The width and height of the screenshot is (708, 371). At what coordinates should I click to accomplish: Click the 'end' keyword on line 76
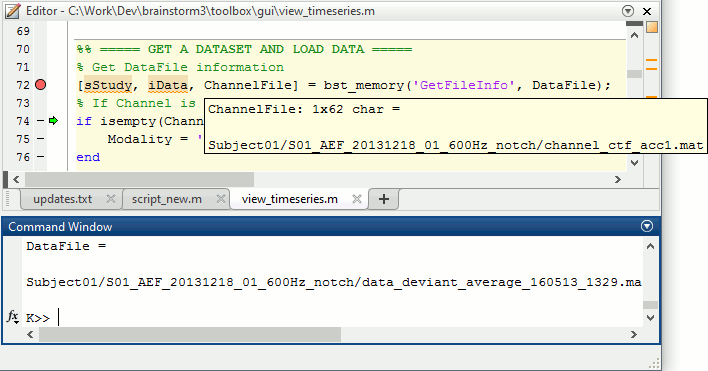pyautogui.click(x=88, y=157)
